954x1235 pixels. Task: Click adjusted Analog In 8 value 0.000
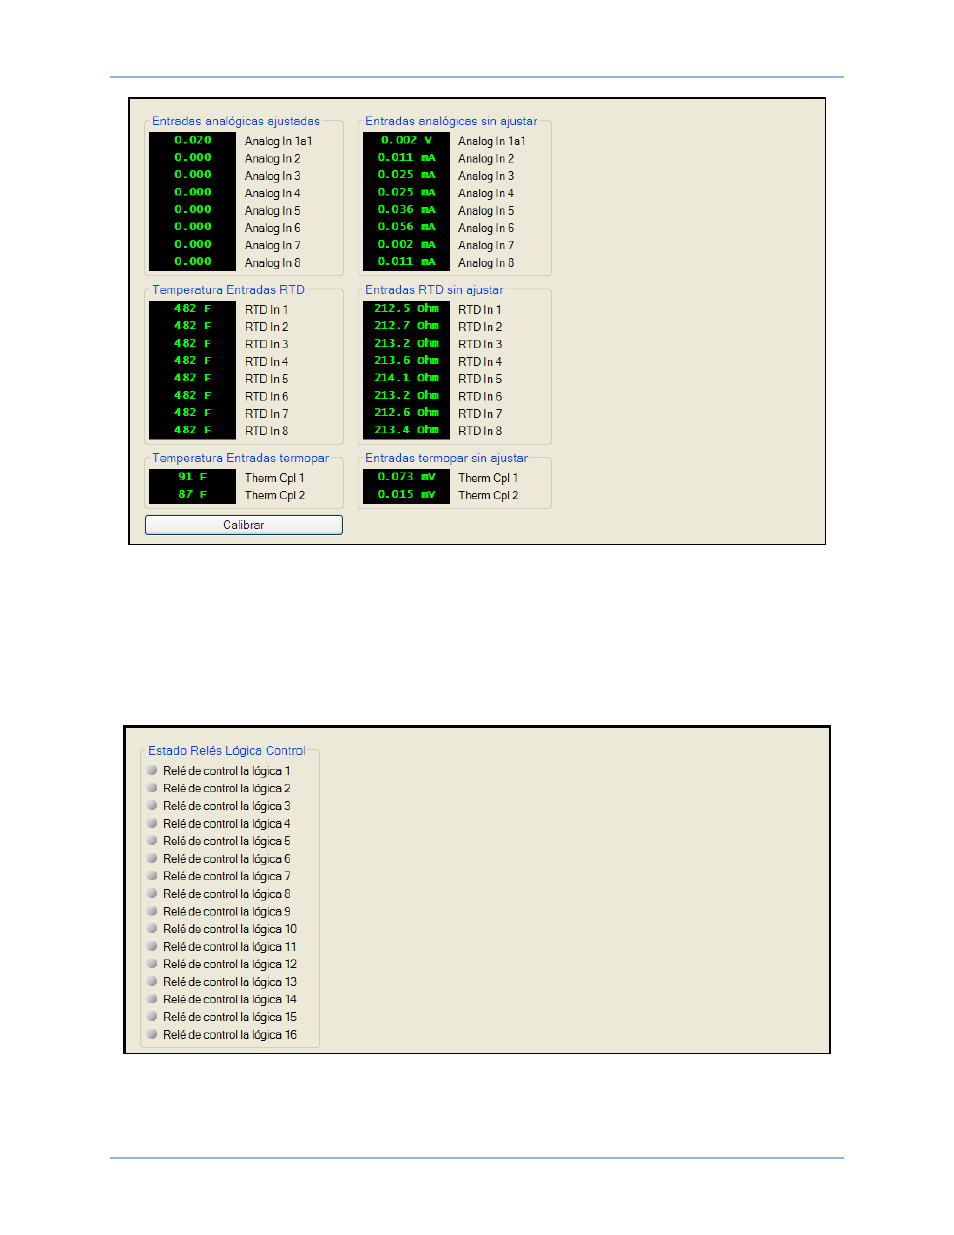193,262
